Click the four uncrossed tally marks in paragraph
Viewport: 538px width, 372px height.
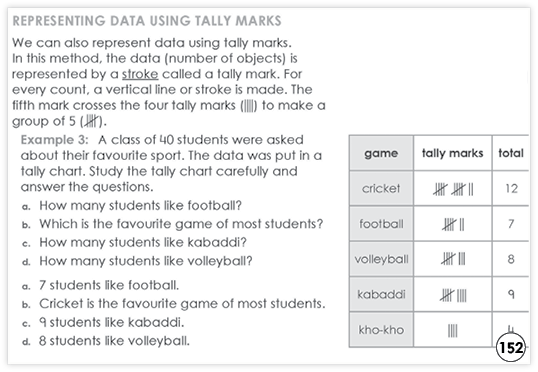249,106
